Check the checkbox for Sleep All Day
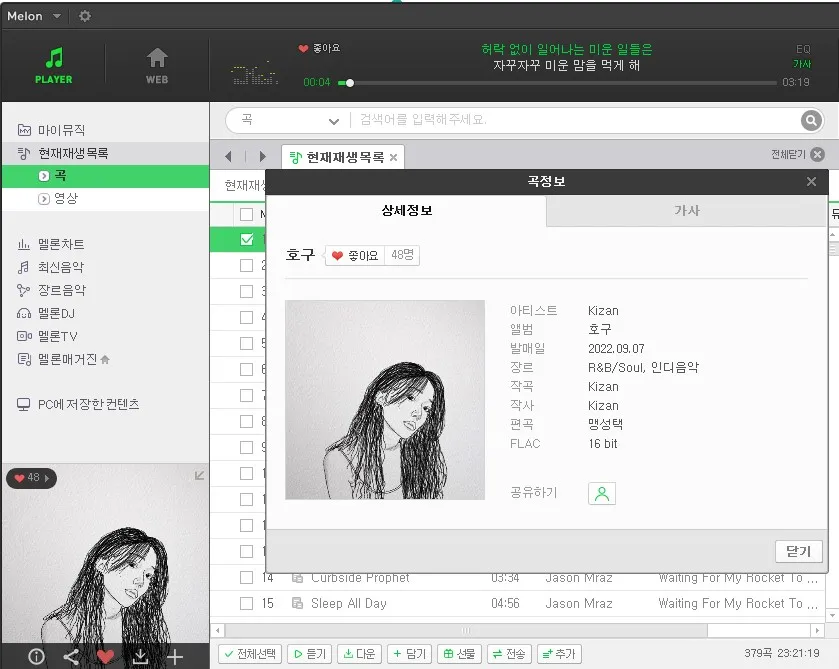The image size is (839, 669). [246, 604]
